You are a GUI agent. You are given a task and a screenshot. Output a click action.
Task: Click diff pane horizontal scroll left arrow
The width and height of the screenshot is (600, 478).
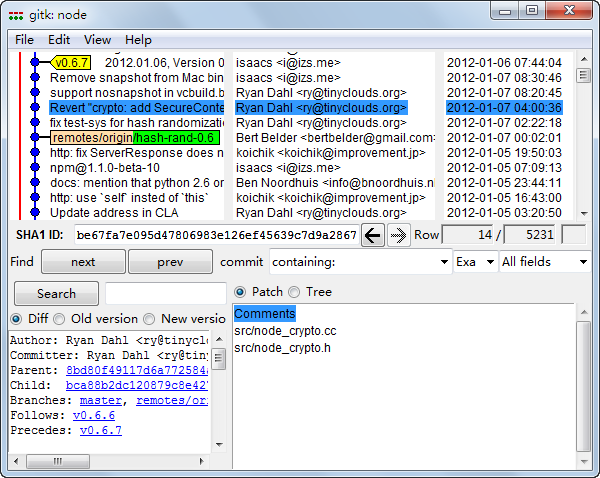(x=16, y=461)
